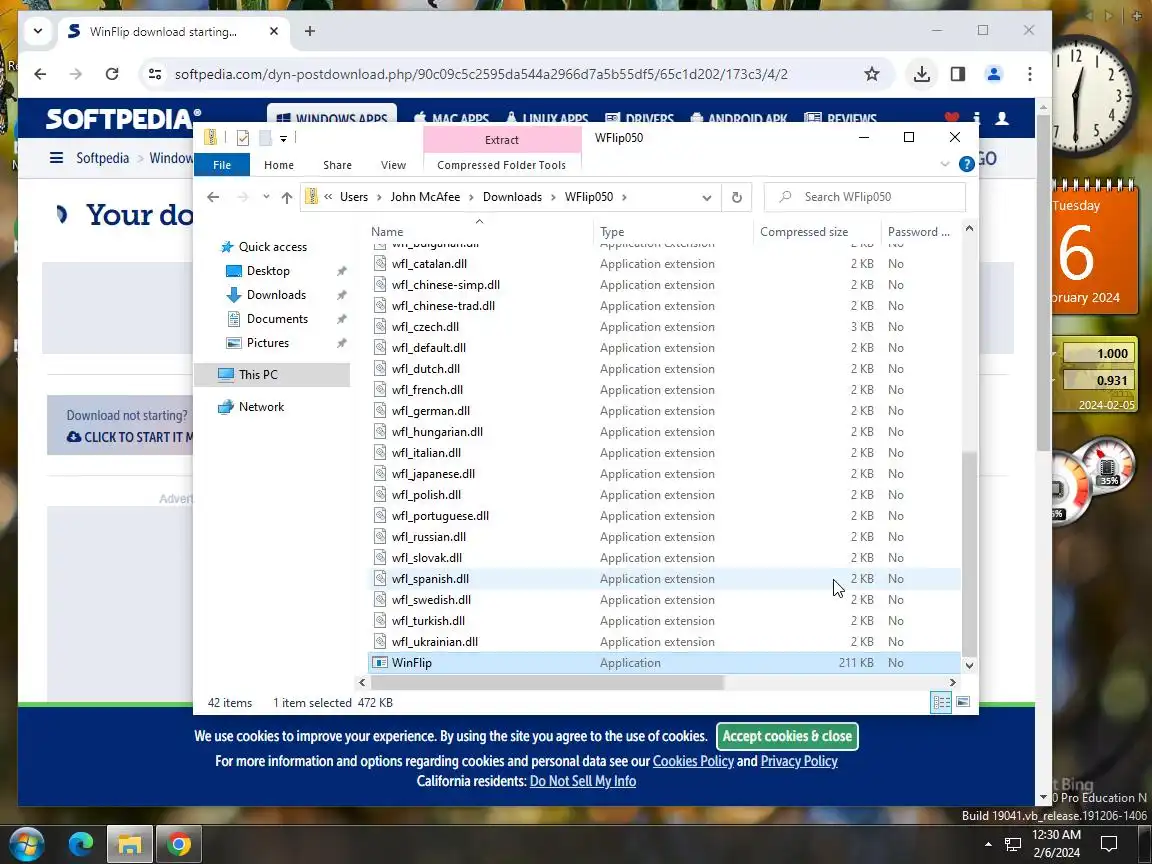This screenshot has height=864, width=1152.
Task: Click John McAfee in the address breadcrumb
Action: (425, 197)
